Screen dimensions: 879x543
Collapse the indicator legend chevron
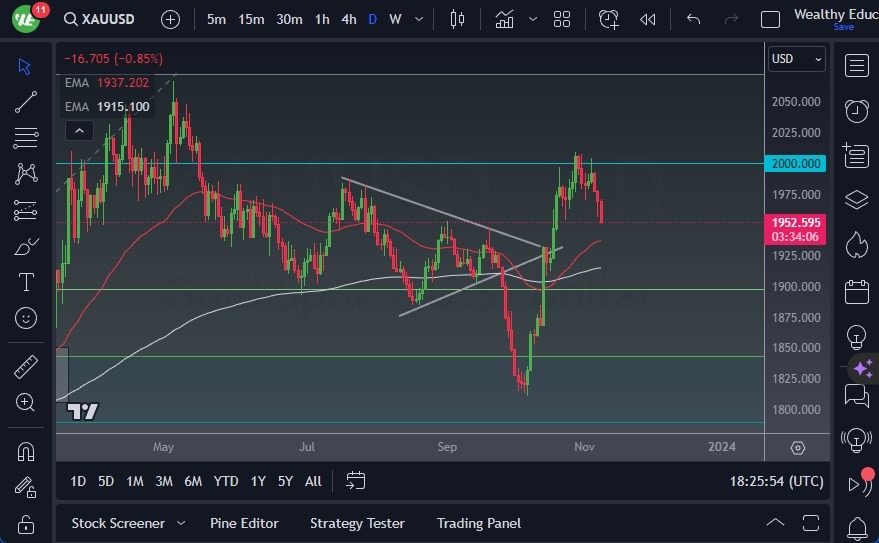(78, 130)
